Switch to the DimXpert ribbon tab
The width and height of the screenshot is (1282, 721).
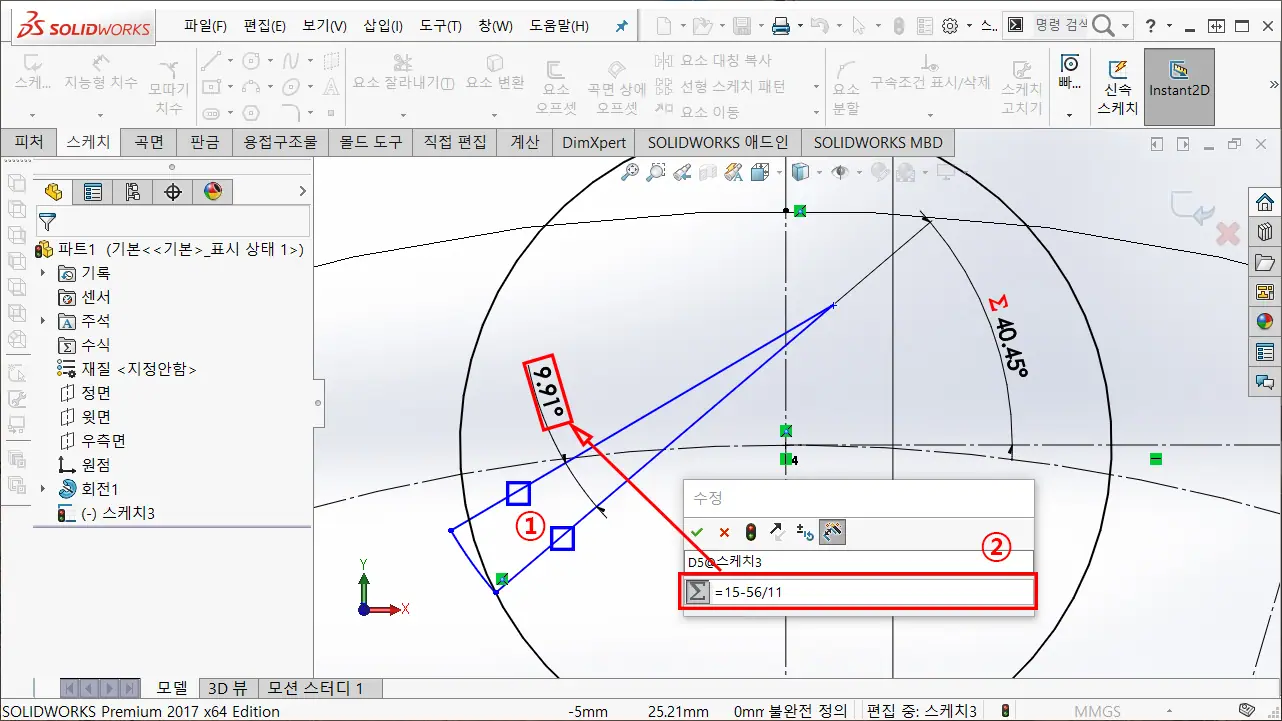pos(594,142)
